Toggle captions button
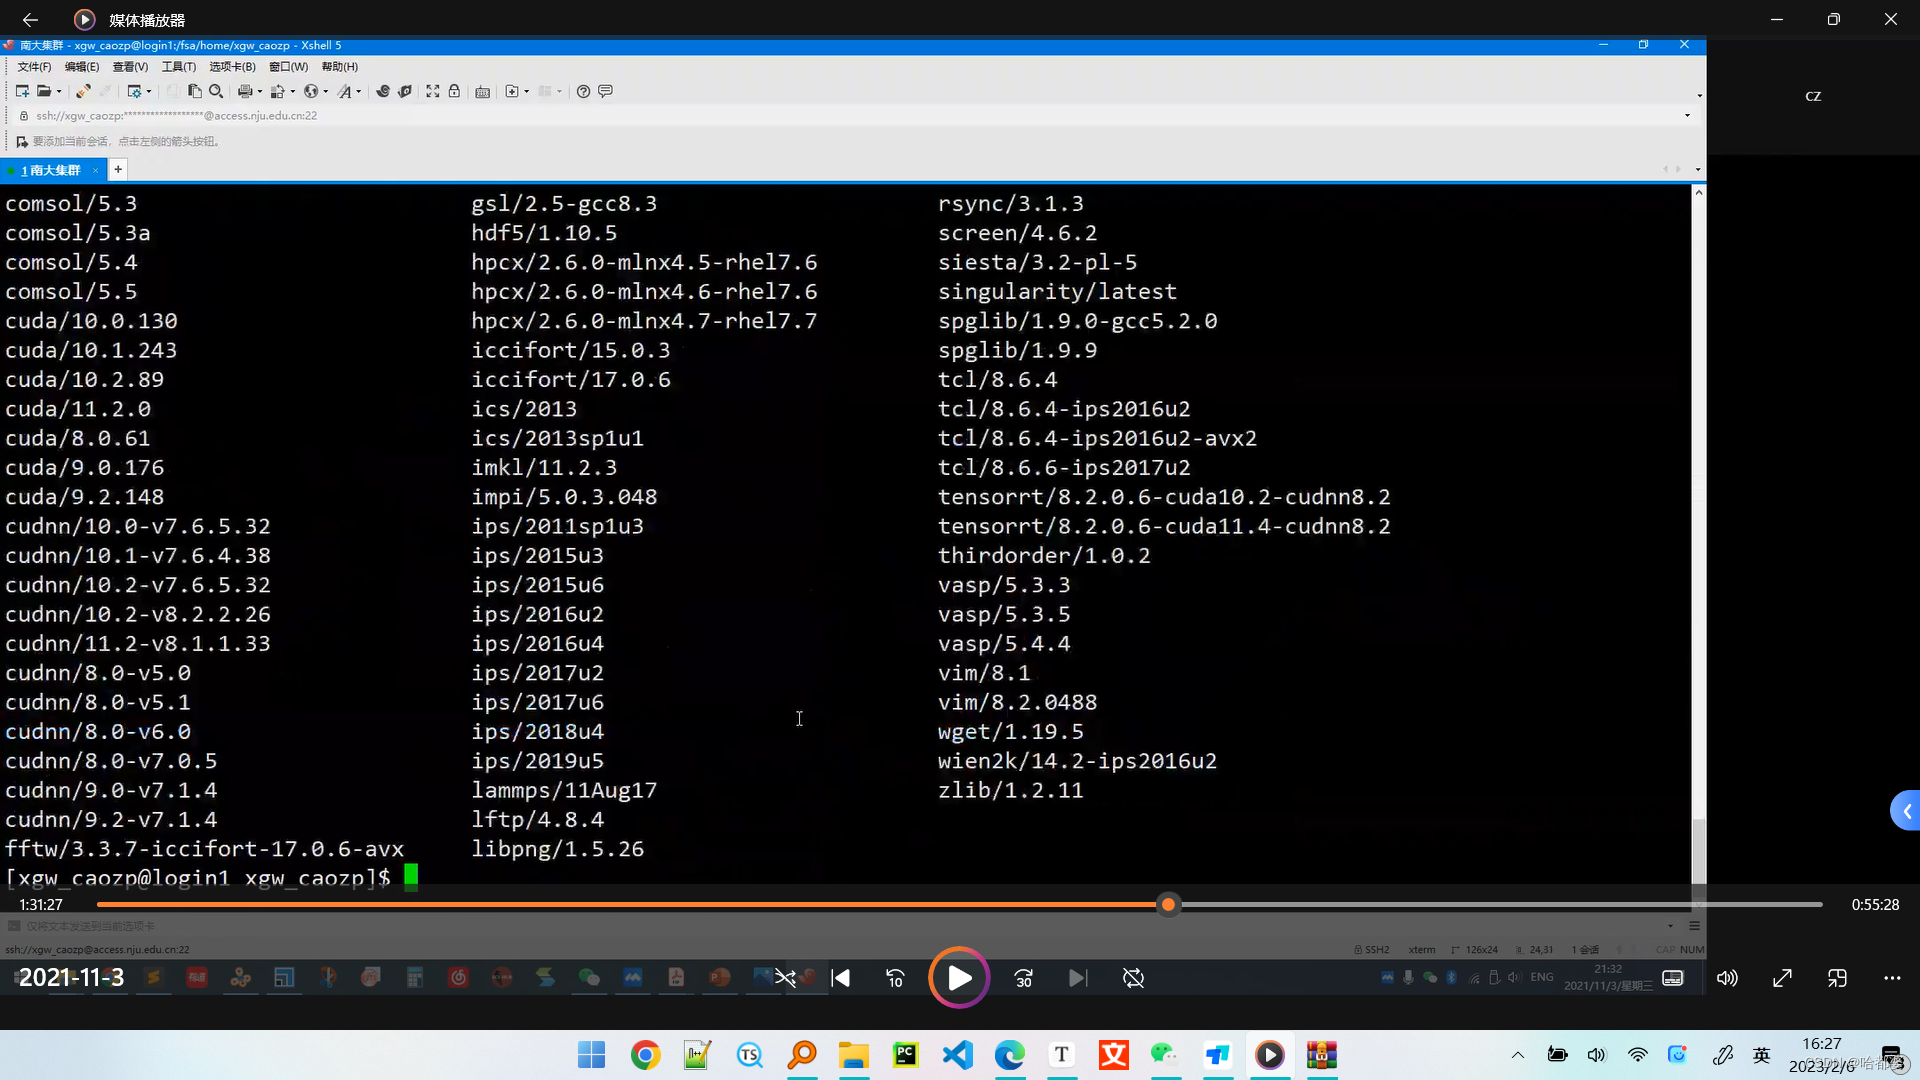This screenshot has height=1080, width=1920. (x=1673, y=978)
